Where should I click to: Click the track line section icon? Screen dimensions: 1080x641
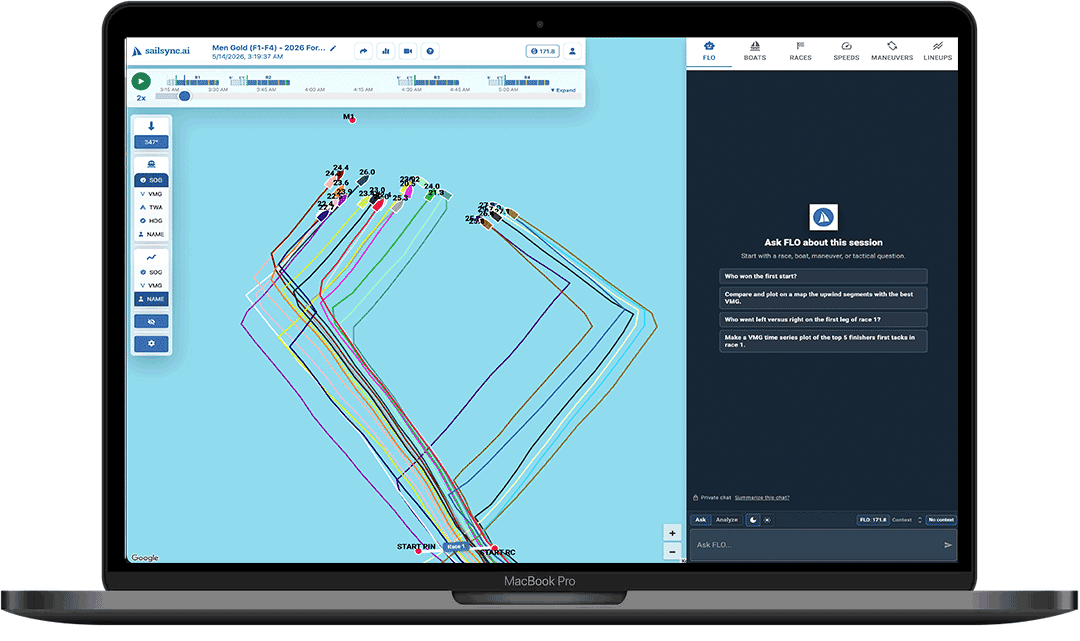click(x=152, y=257)
